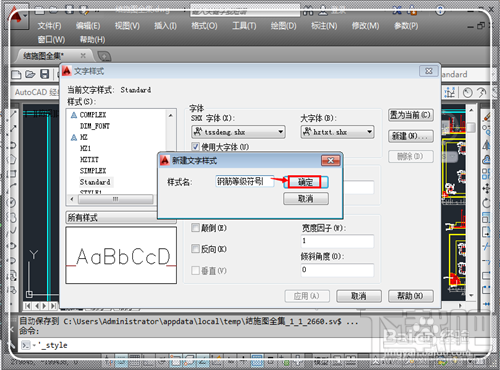The height and width of the screenshot is (370, 500).
Task: Click the New drawing toolbar icon
Action: [16, 74]
